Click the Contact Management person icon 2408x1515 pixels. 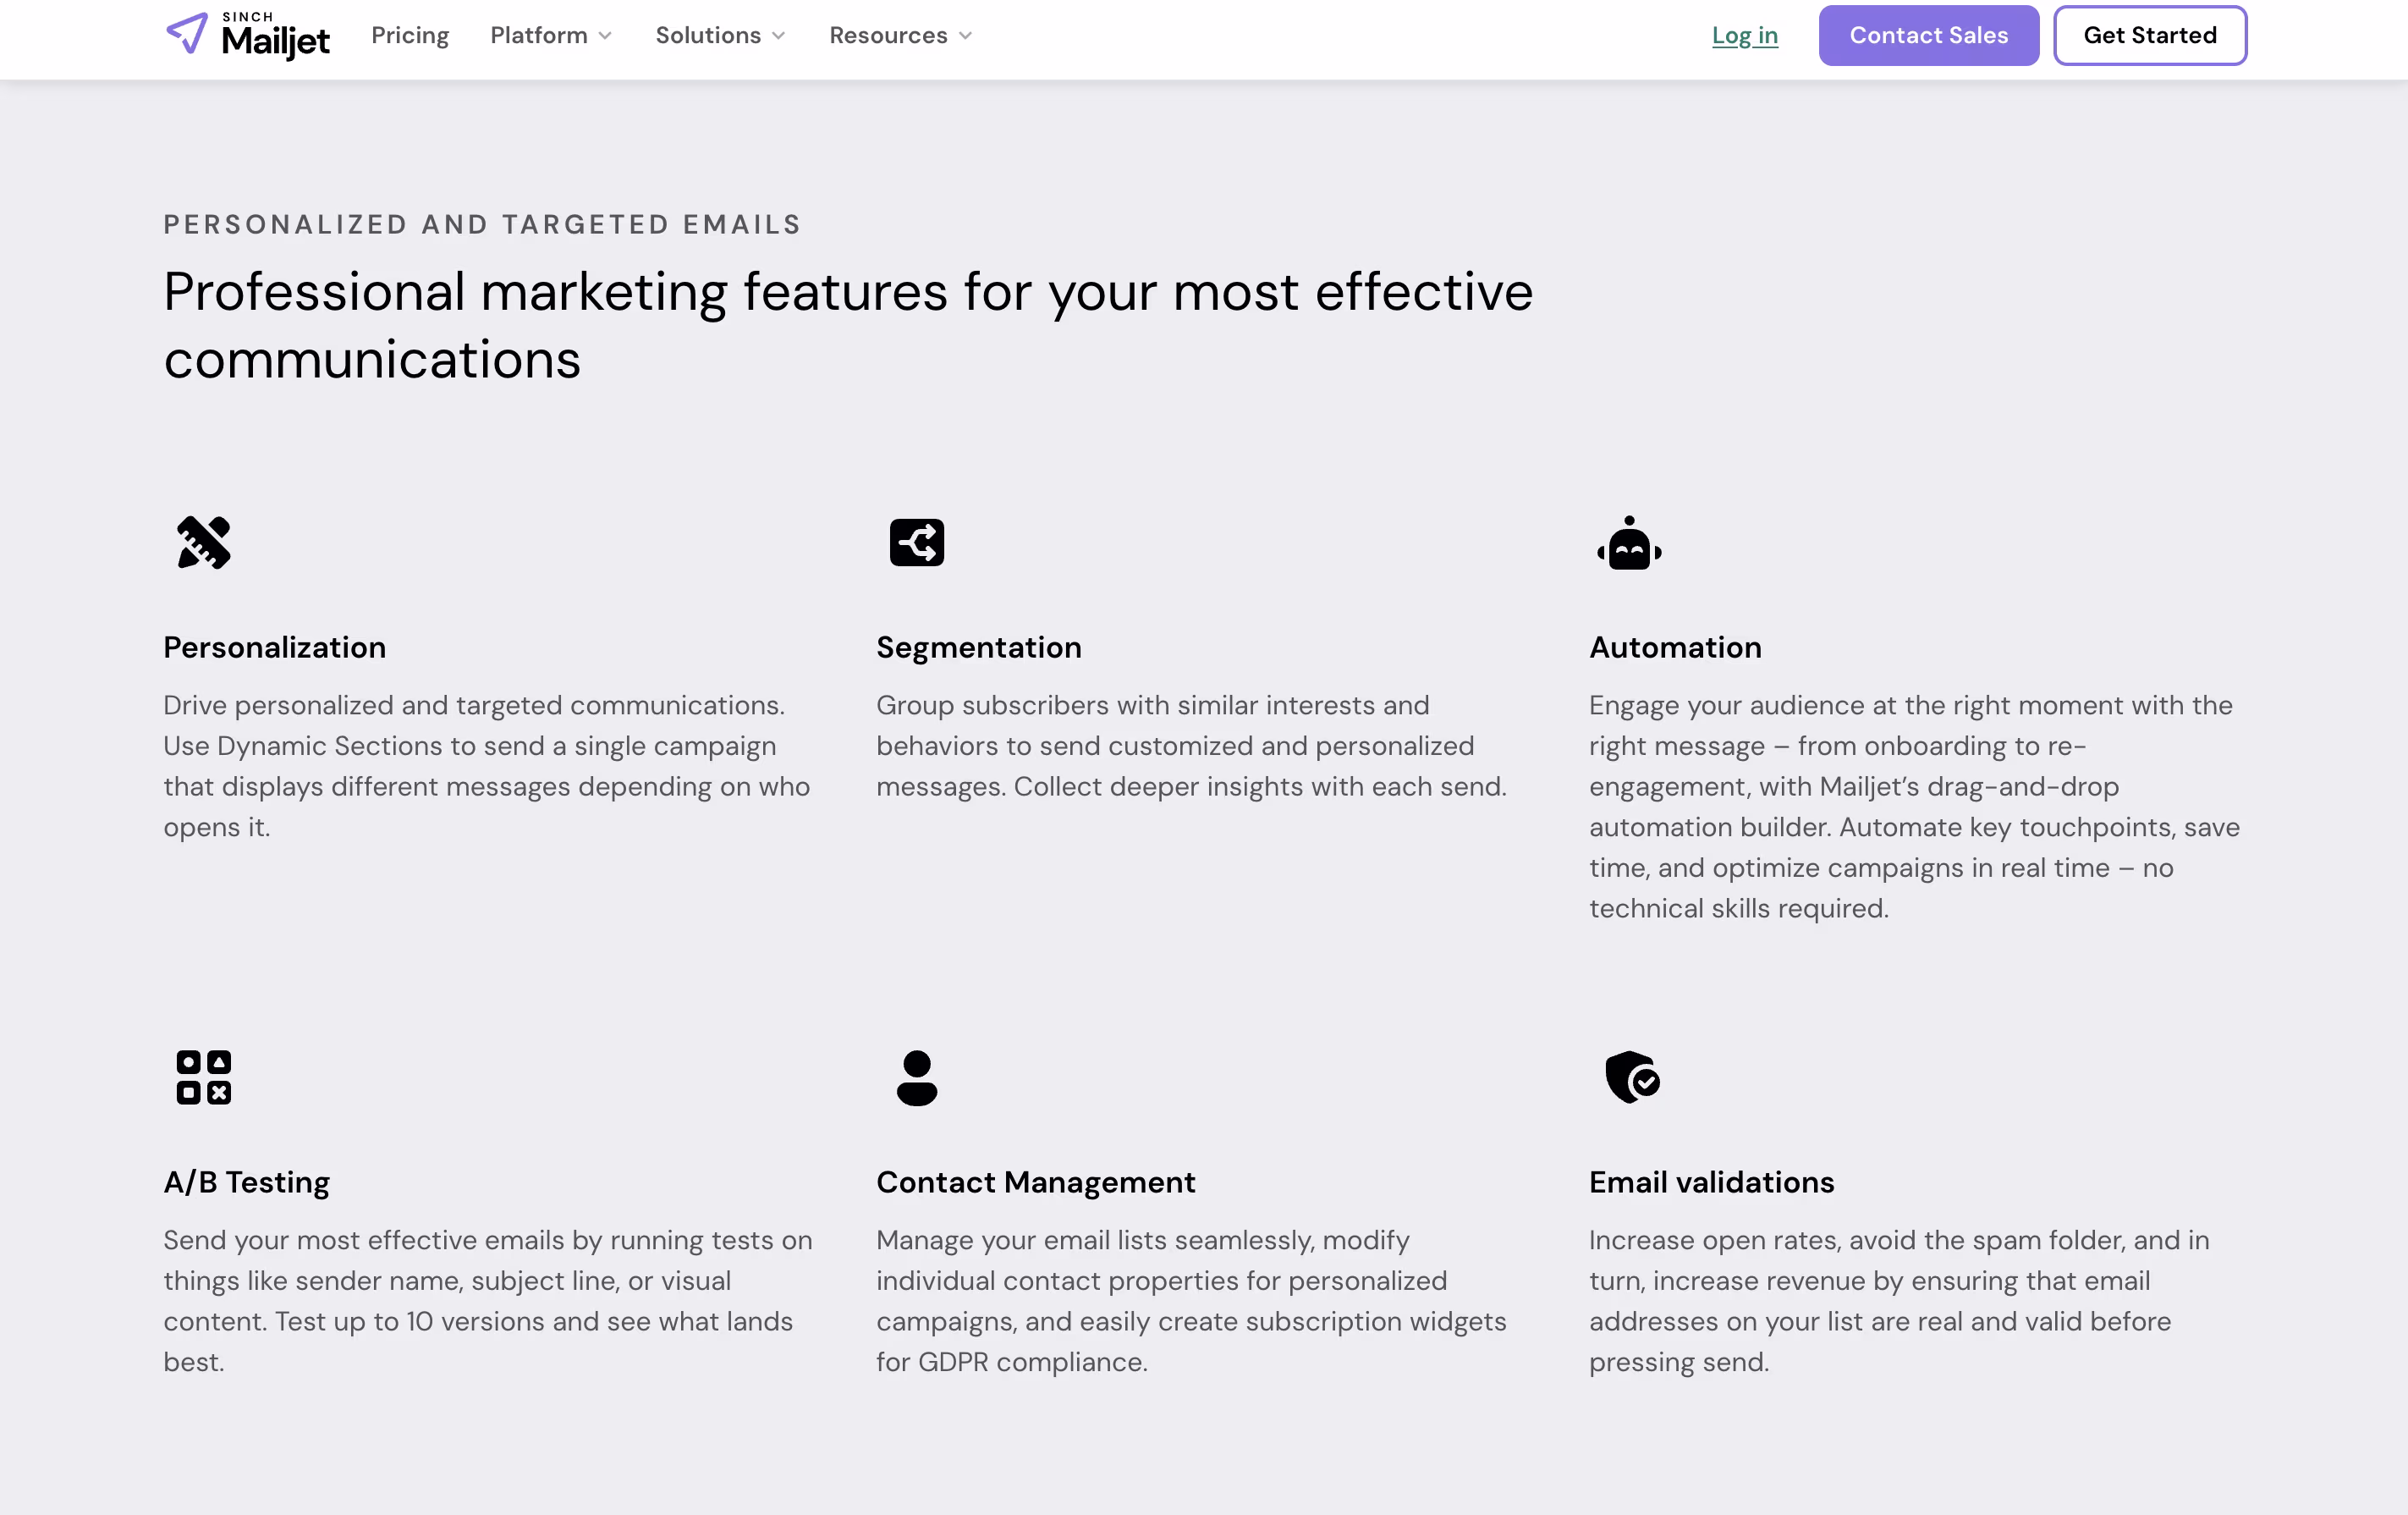point(916,1078)
